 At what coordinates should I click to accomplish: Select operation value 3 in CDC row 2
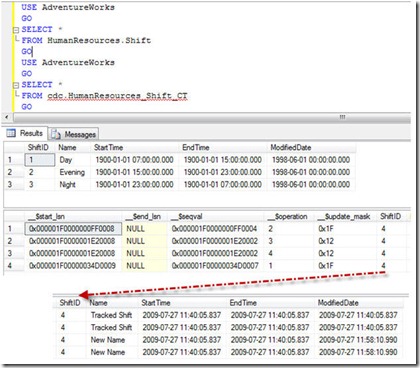[289, 241]
